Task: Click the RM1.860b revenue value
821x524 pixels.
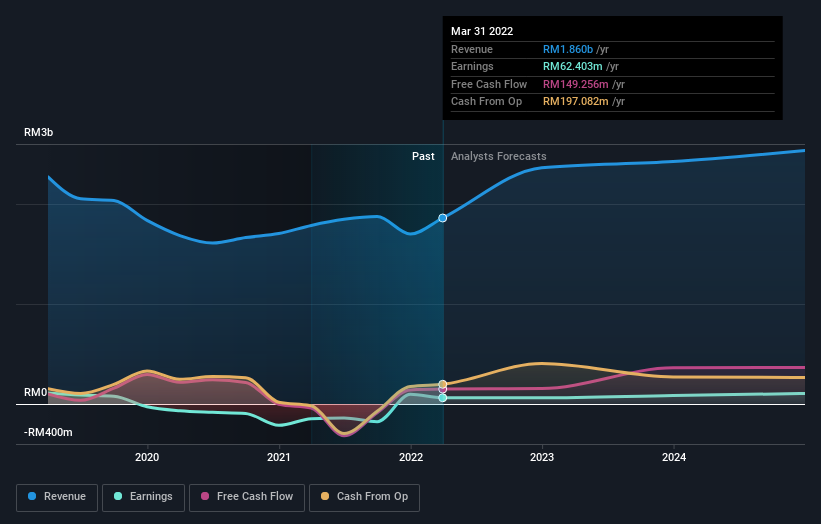Action: click(568, 49)
